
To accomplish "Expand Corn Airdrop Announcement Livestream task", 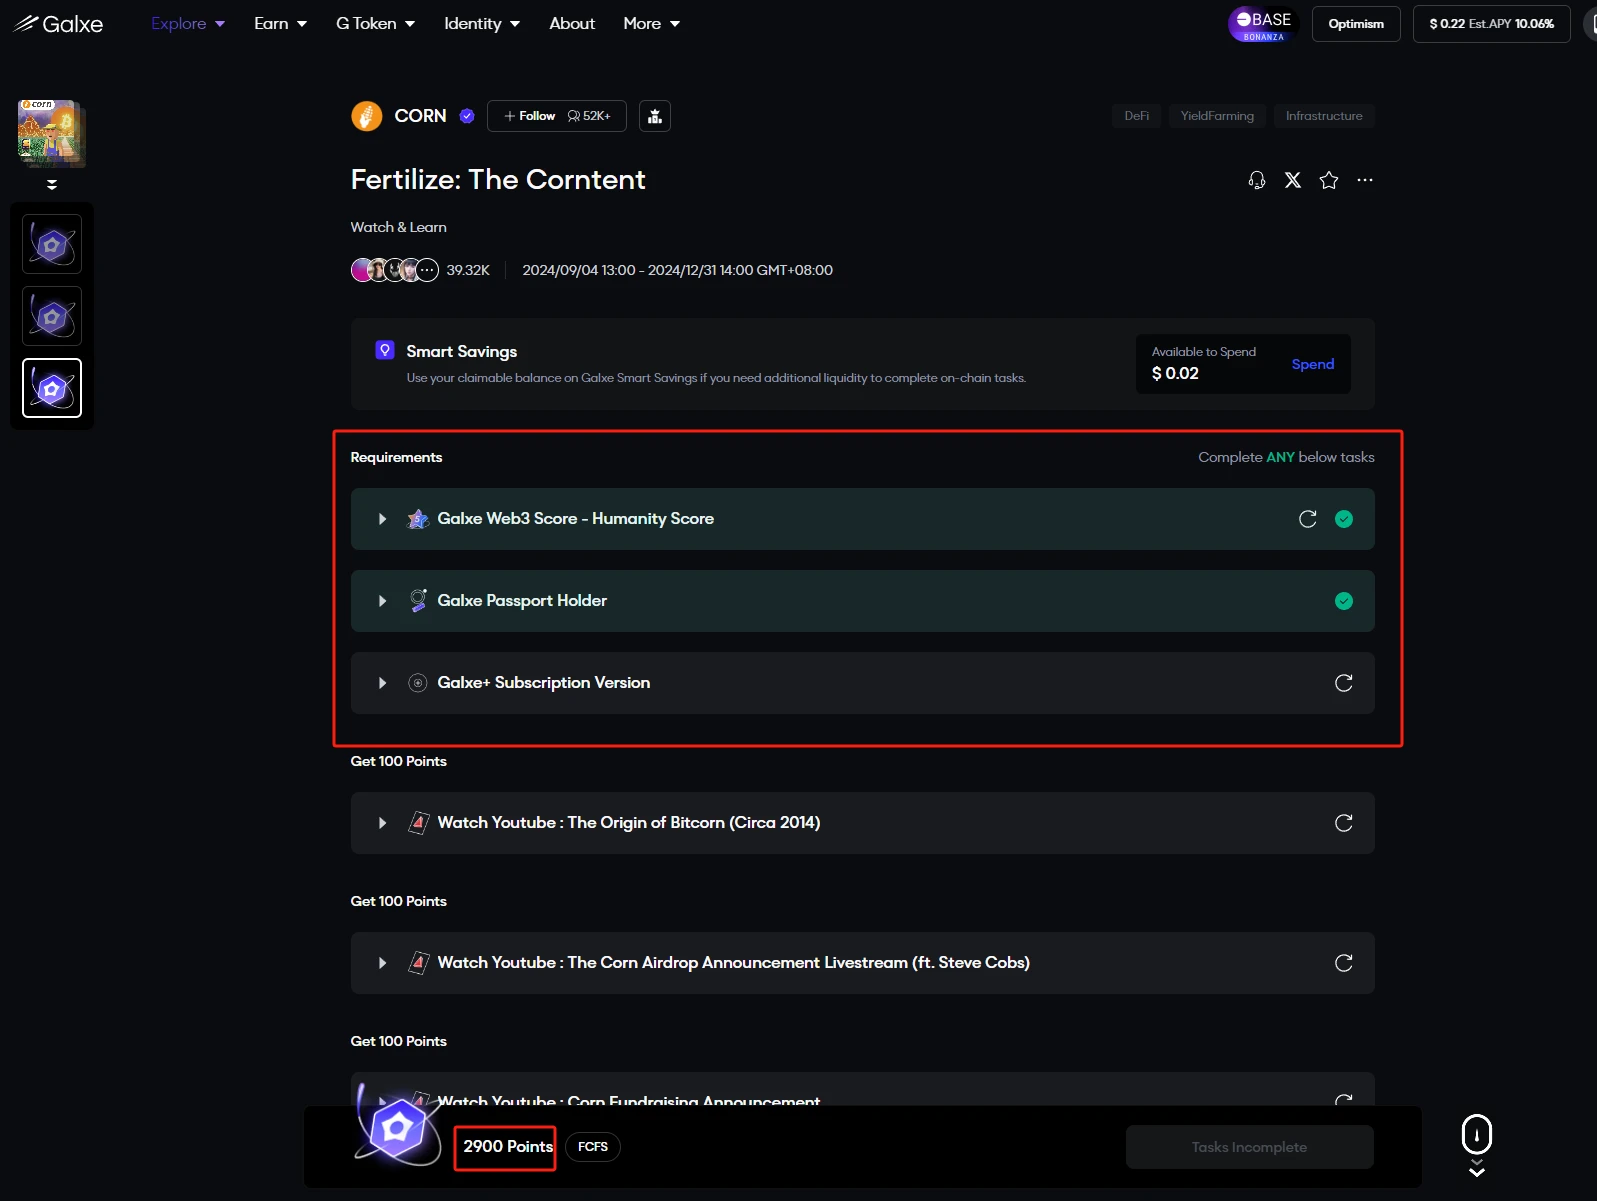I will point(382,963).
